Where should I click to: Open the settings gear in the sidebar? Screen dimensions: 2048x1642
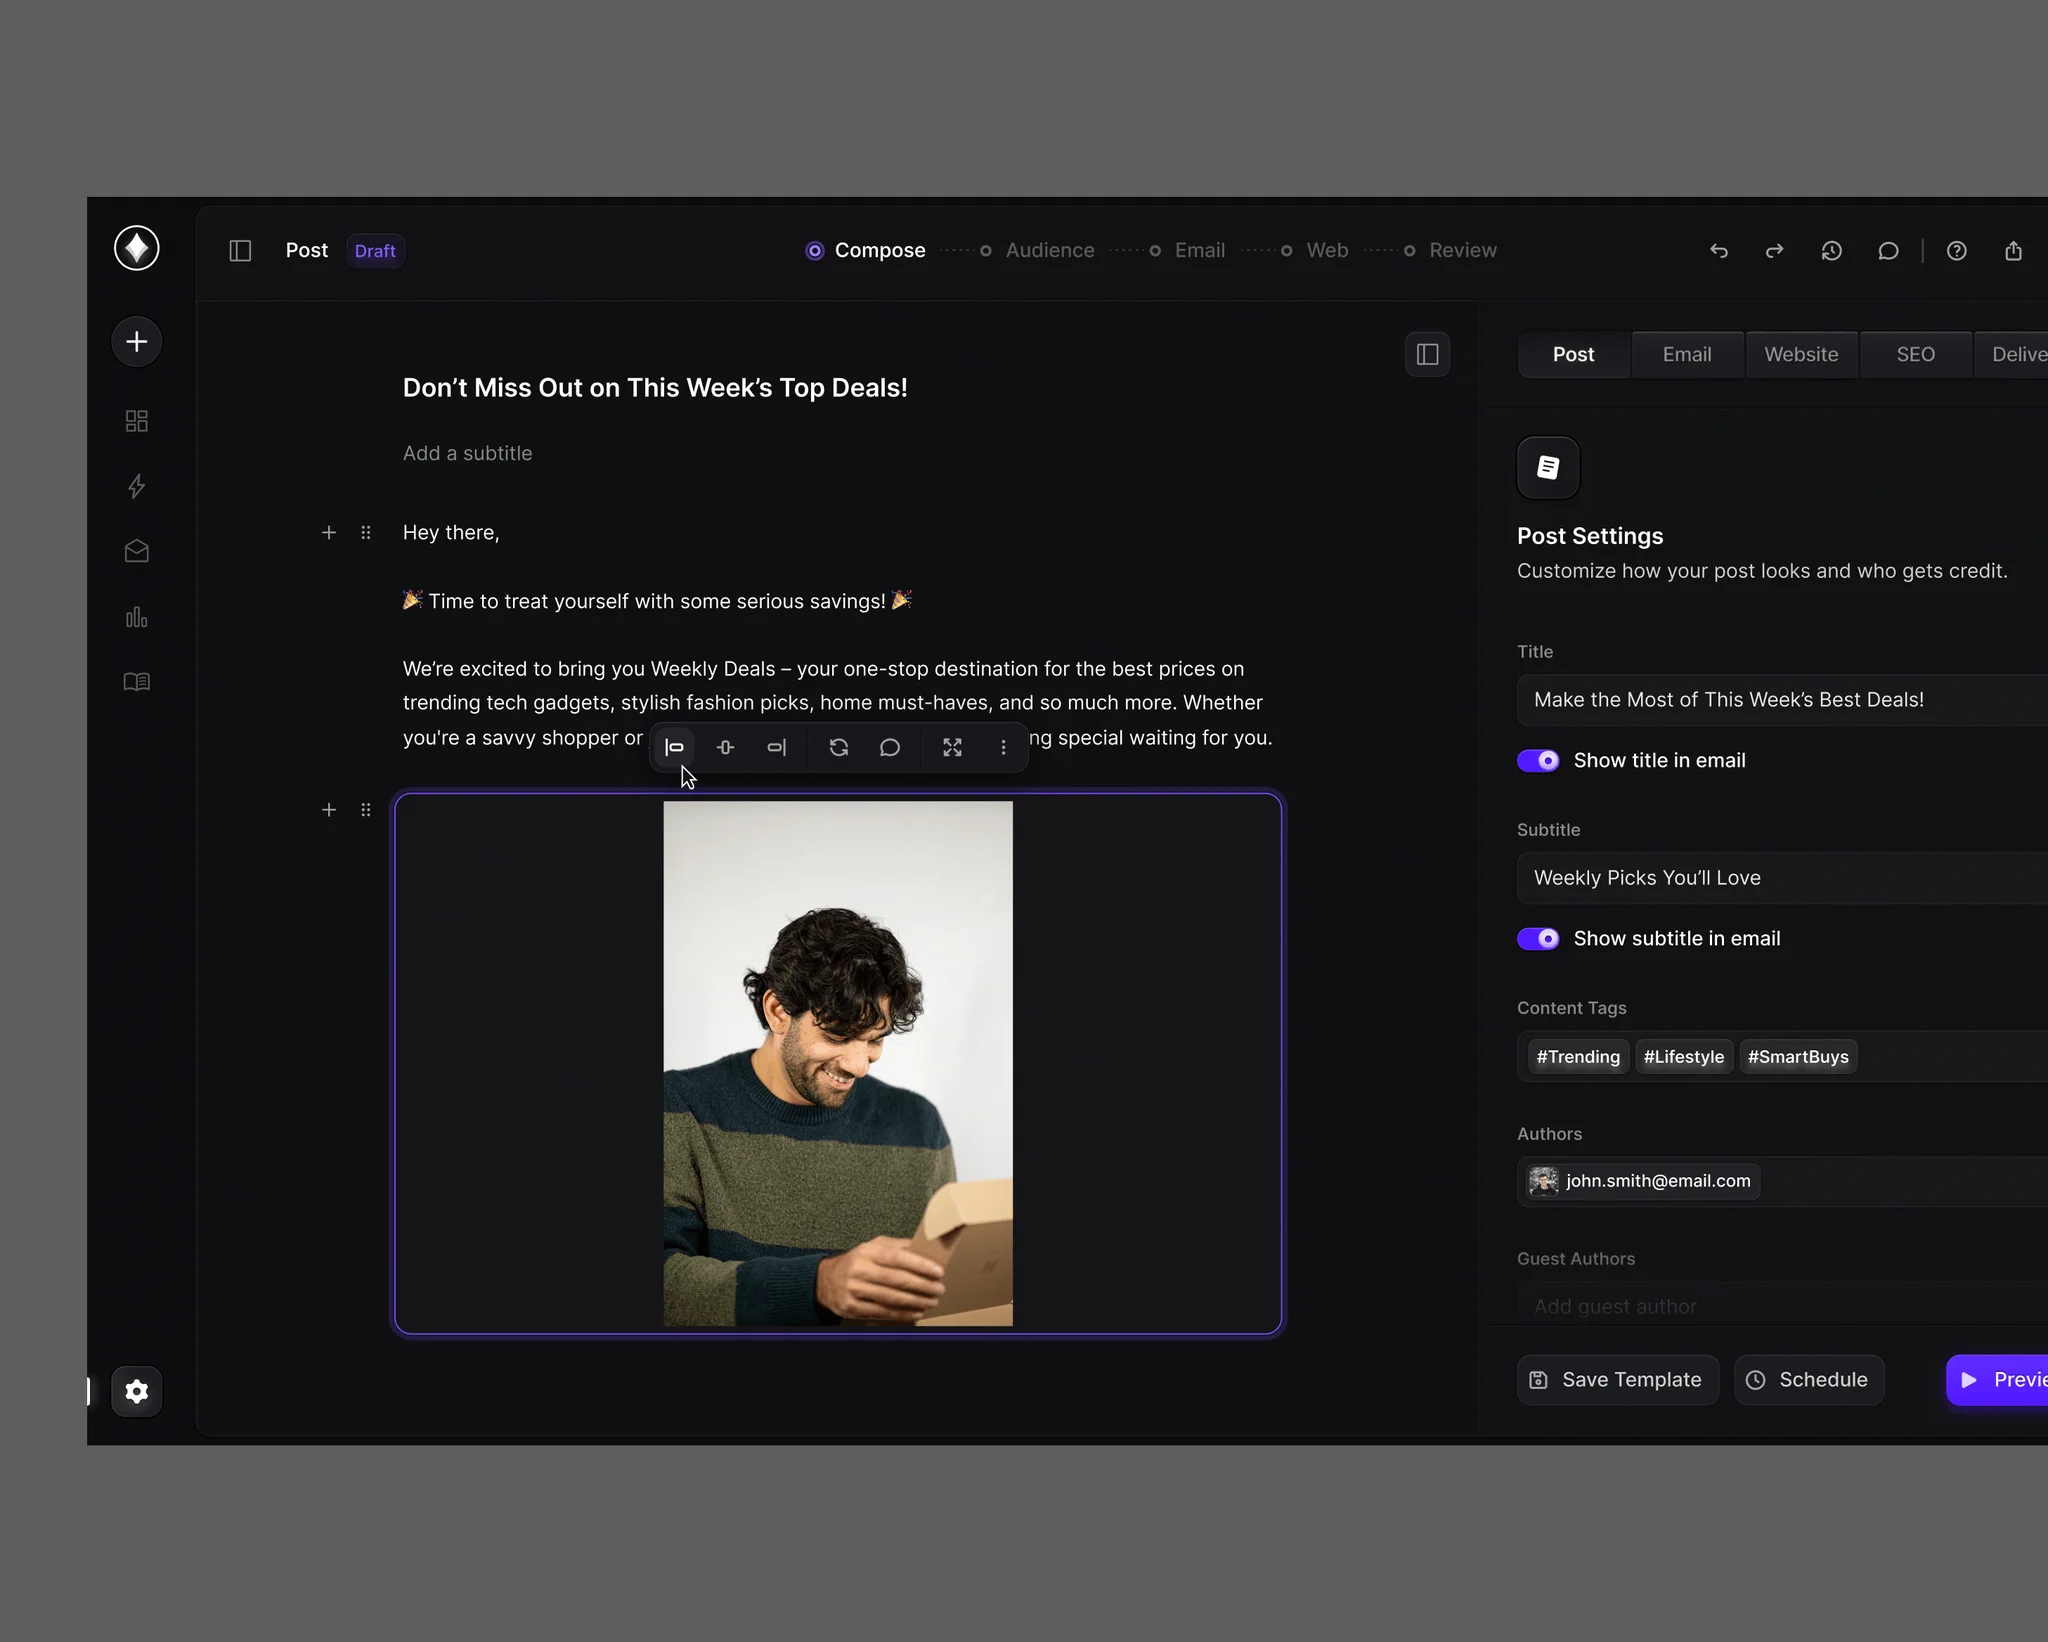[137, 1391]
